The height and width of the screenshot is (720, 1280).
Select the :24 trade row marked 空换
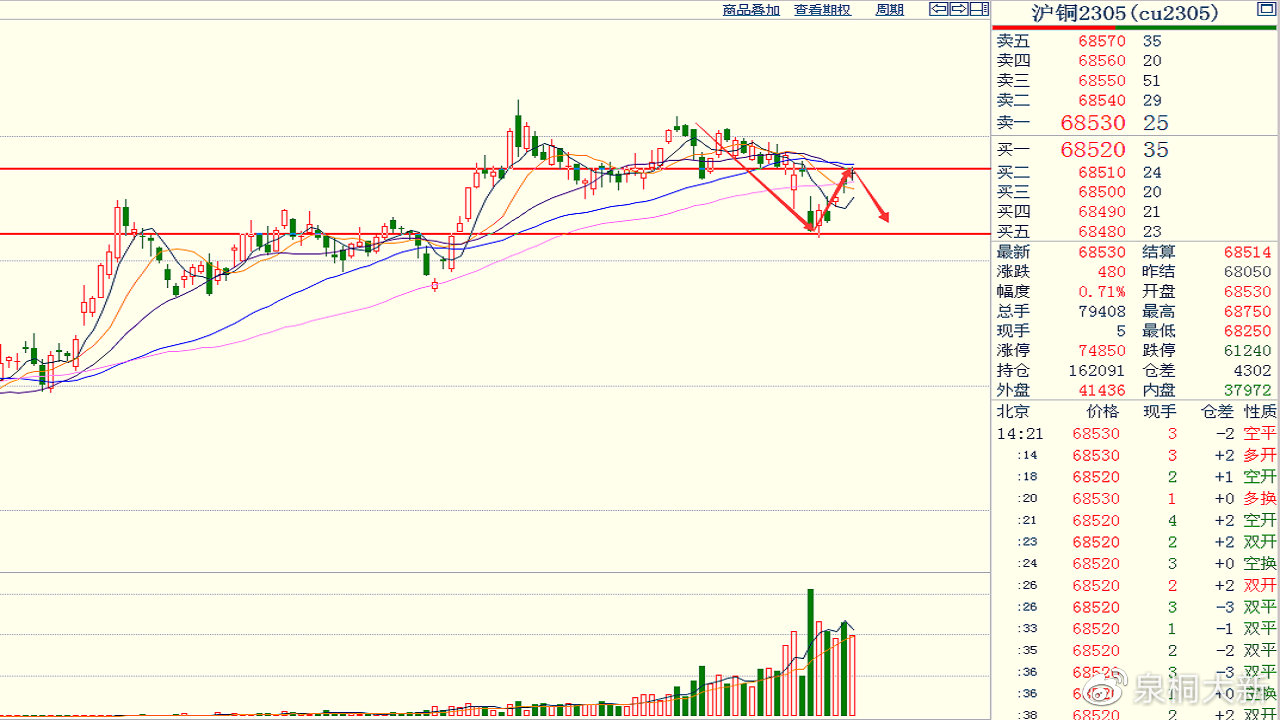(x=1136, y=564)
